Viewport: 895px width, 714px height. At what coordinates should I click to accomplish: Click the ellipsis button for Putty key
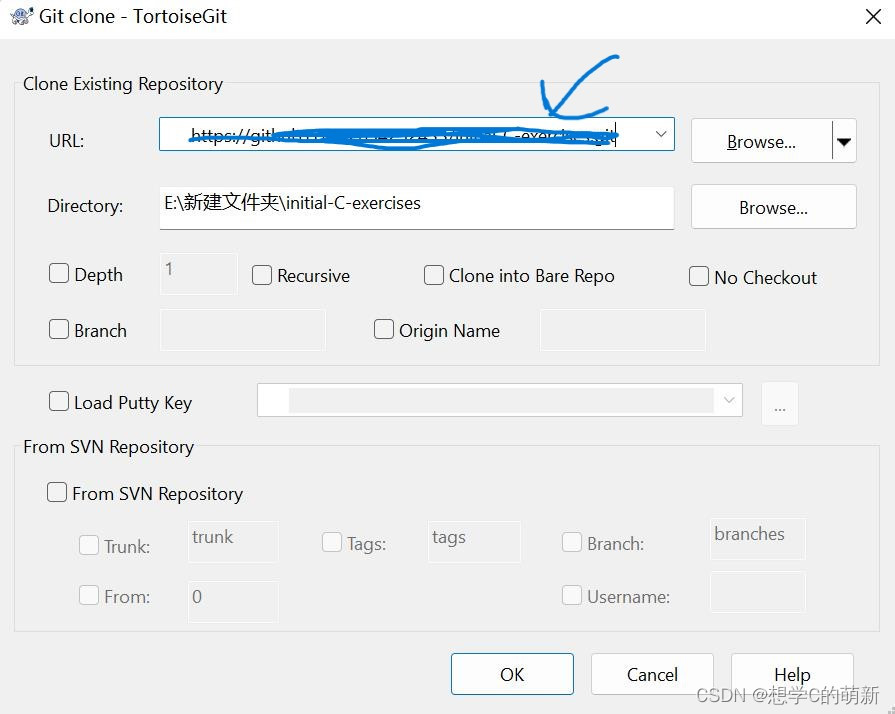pyautogui.click(x=780, y=404)
